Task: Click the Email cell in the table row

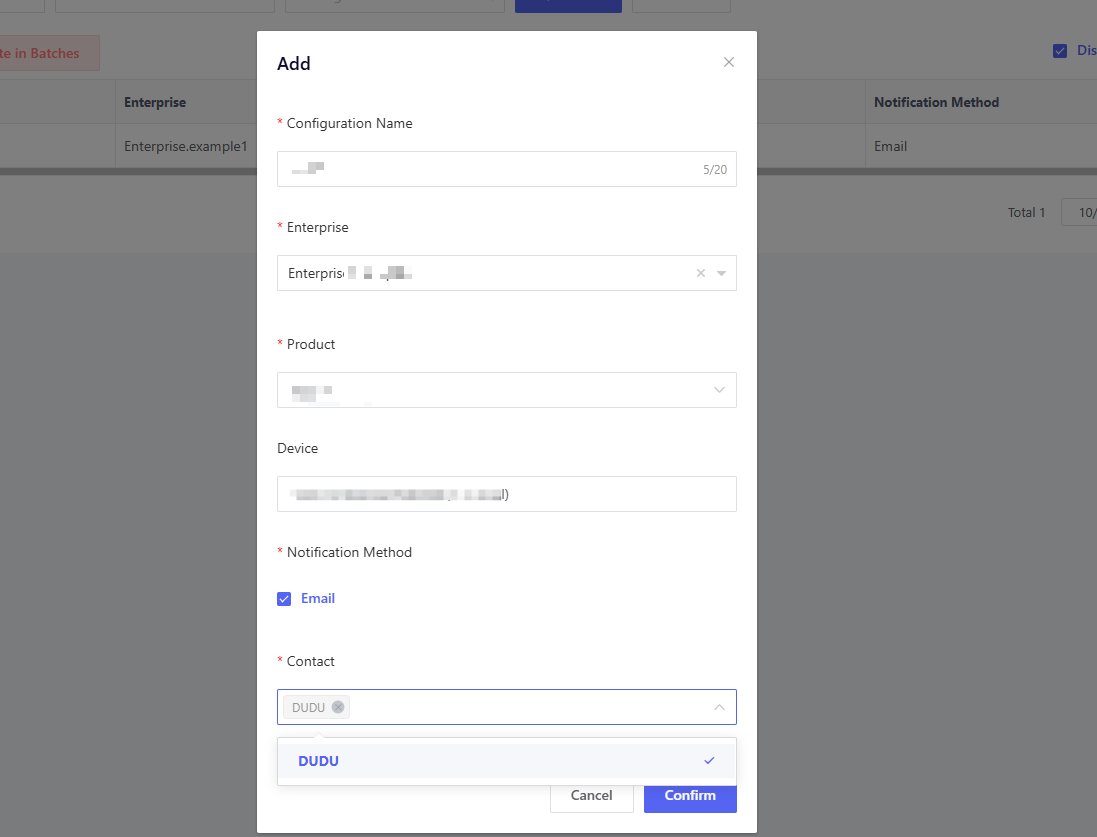Action: (x=890, y=146)
